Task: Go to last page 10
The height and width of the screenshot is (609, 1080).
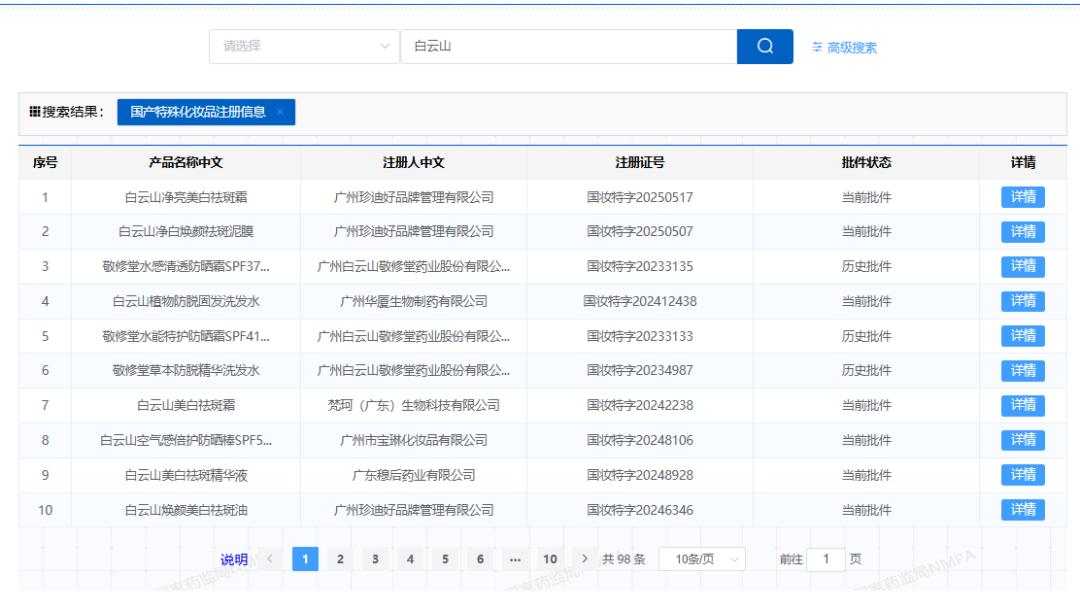Action: point(550,560)
